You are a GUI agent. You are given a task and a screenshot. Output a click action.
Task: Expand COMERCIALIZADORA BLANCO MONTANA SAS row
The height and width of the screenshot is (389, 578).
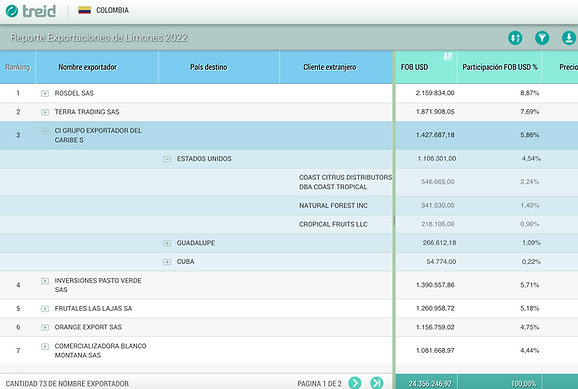tap(45, 346)
